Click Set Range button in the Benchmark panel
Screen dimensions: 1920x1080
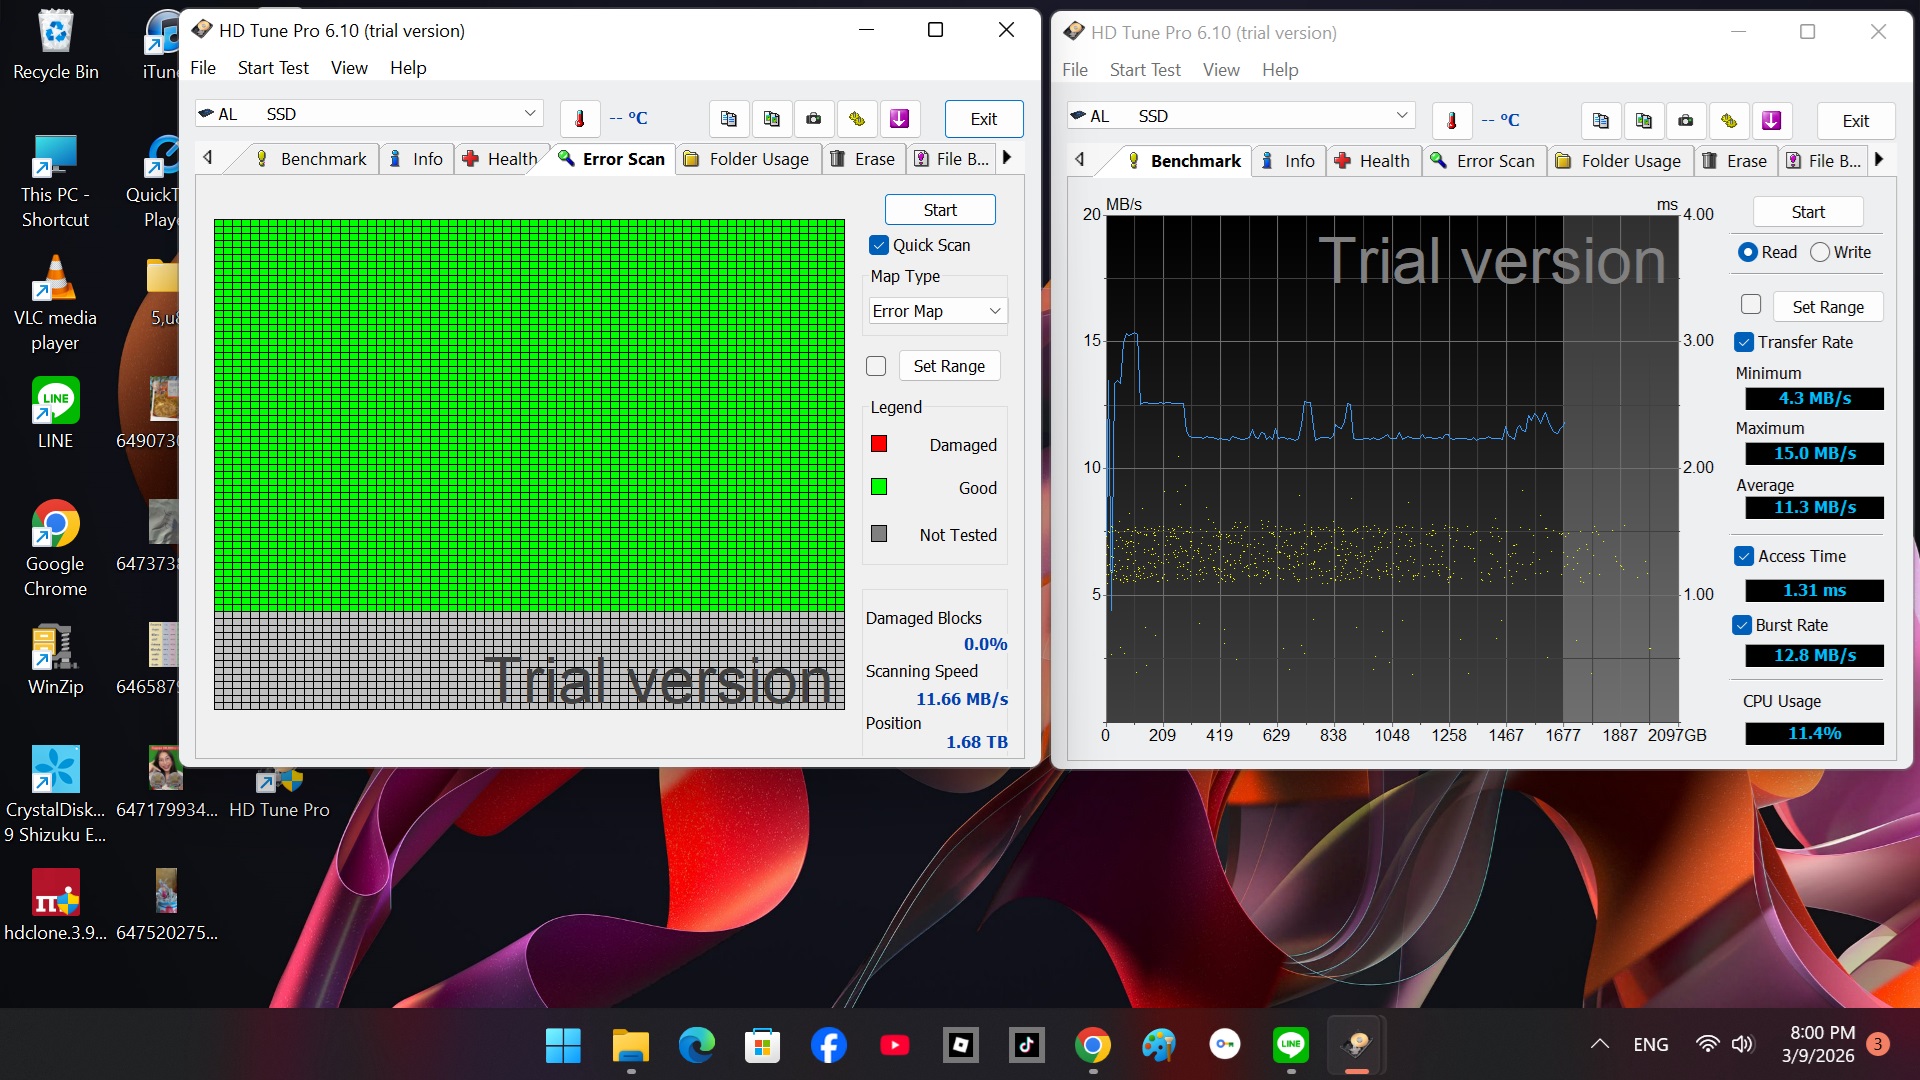click(x=1827, y=307)
